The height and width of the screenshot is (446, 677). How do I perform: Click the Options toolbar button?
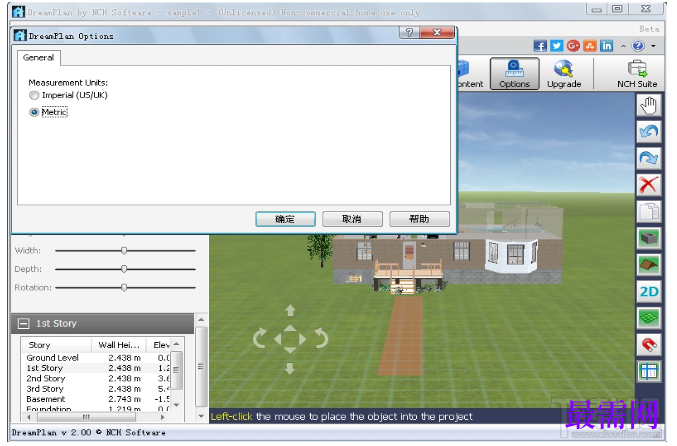coord(514,74)
